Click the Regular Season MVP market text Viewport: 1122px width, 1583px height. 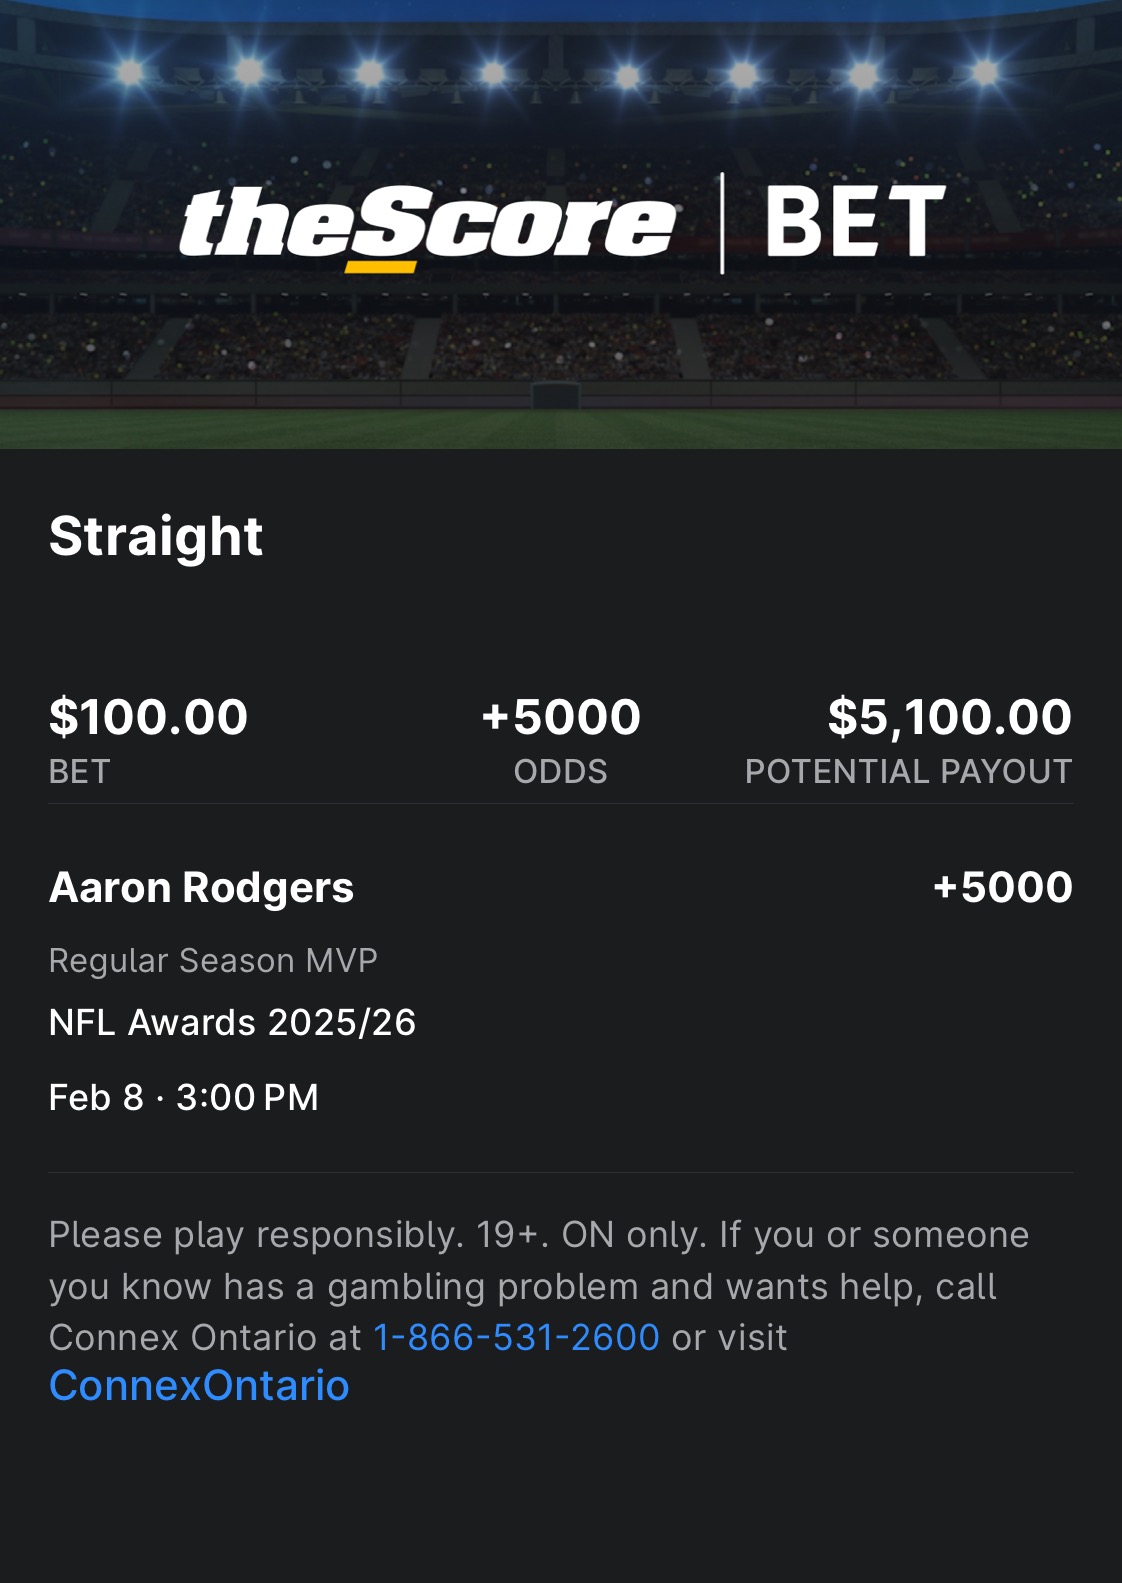[x=213, y=960]
